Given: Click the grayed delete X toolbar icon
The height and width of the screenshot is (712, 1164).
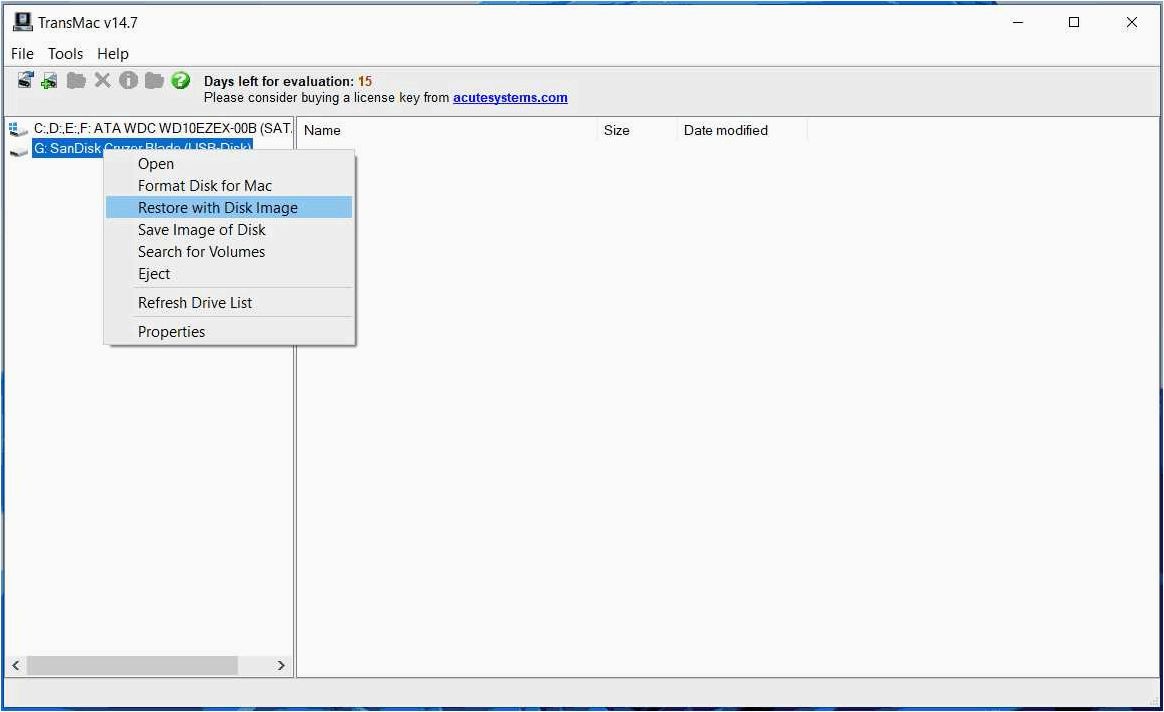Looking at the screenshot, I should (x=102, y=80).
